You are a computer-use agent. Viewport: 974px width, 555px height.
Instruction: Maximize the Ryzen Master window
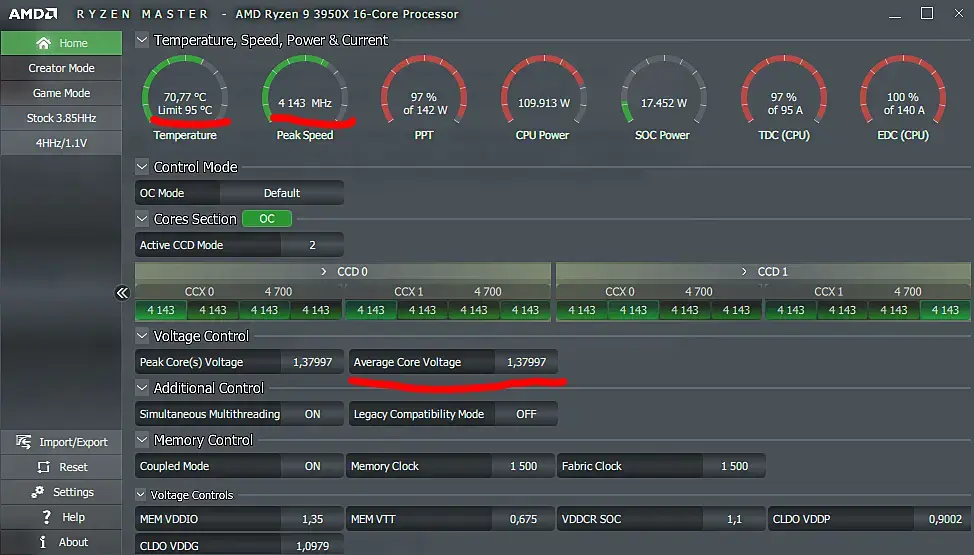click(x=927, y=13)
